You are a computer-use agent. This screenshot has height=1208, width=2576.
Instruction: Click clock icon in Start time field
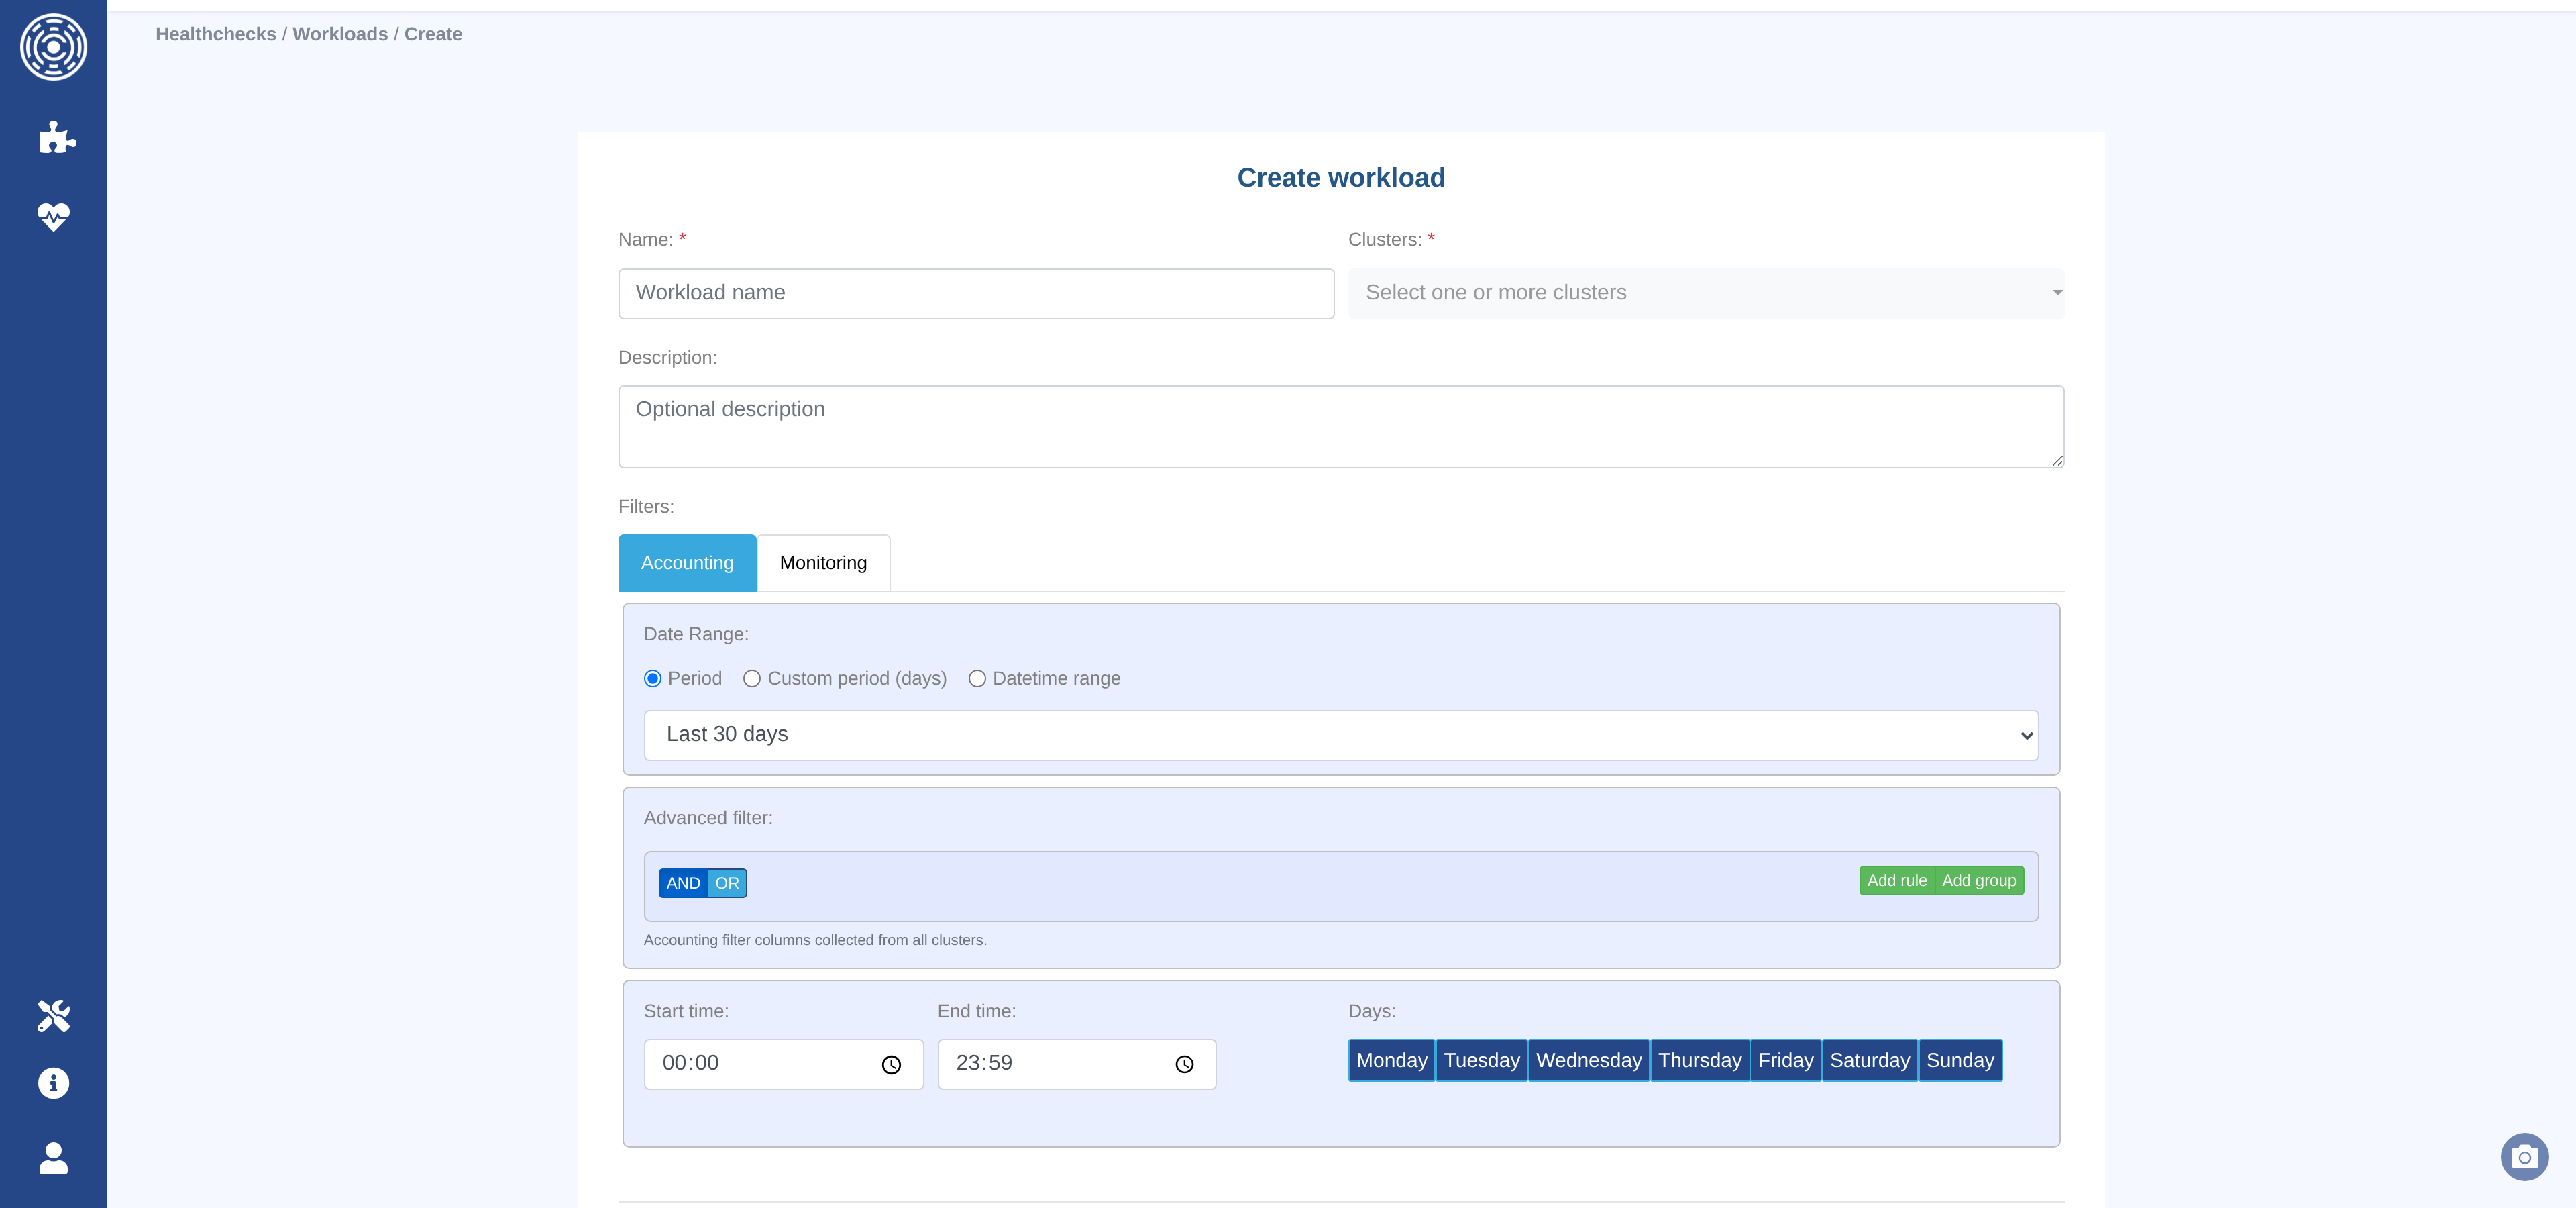891,1065
